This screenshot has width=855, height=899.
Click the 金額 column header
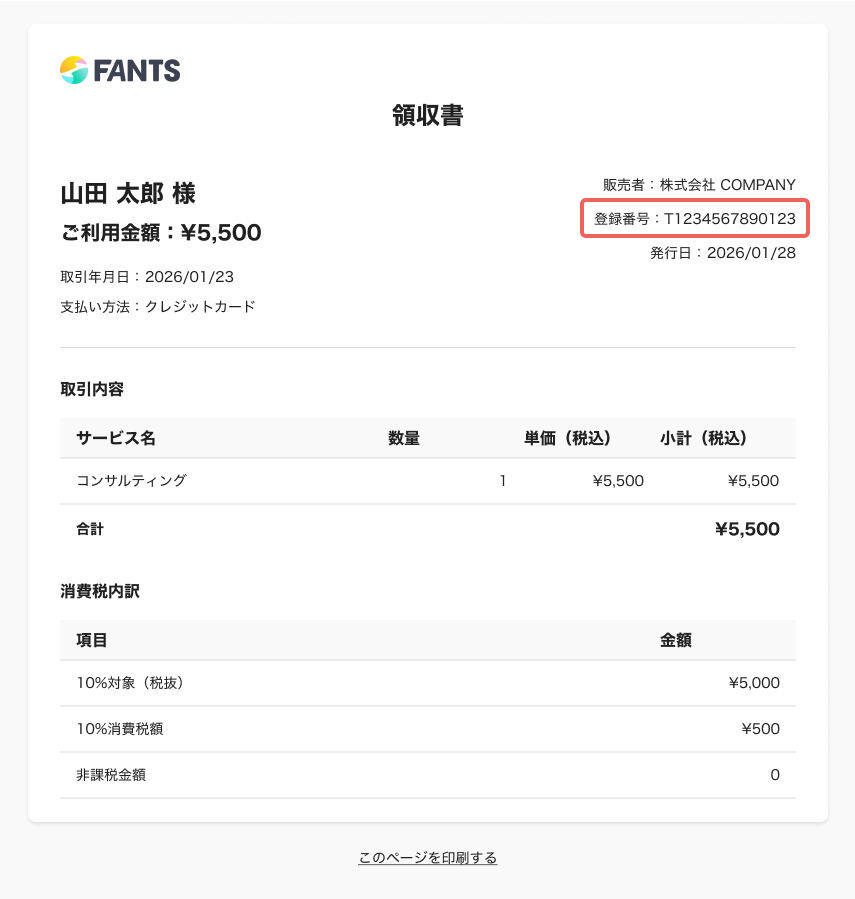(676, 640)
